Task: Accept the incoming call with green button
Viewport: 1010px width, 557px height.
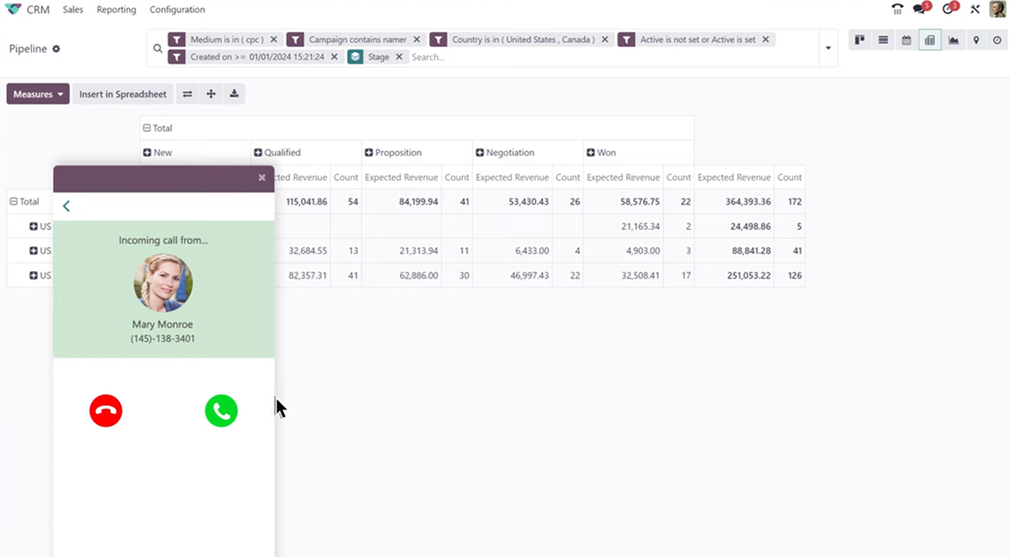Action: point(221,411)
